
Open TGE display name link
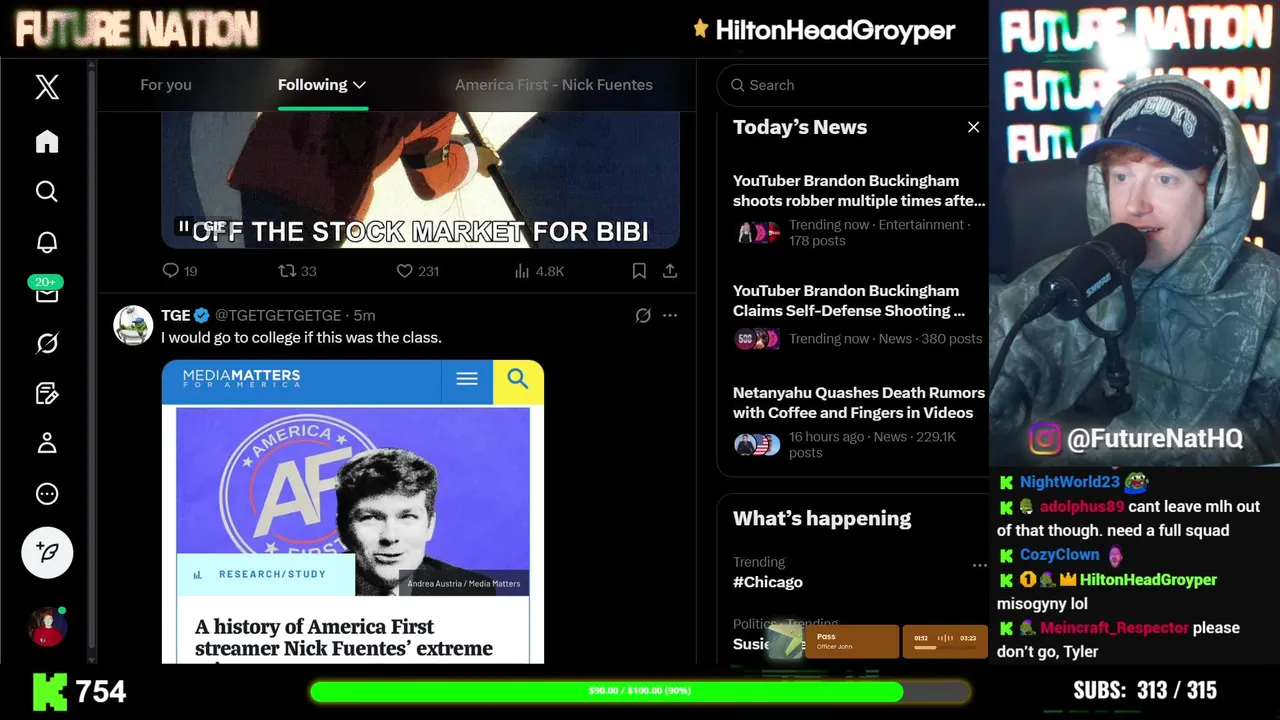point(176,315)
